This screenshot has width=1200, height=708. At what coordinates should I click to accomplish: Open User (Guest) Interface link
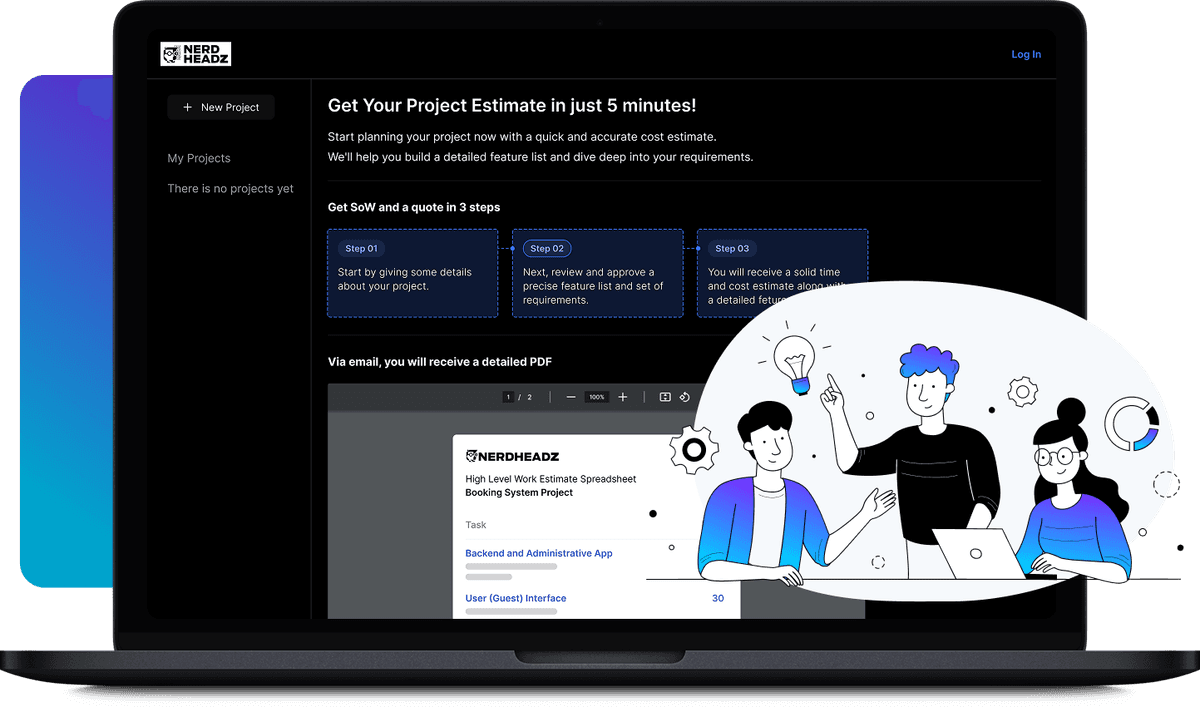pos(515,598)
